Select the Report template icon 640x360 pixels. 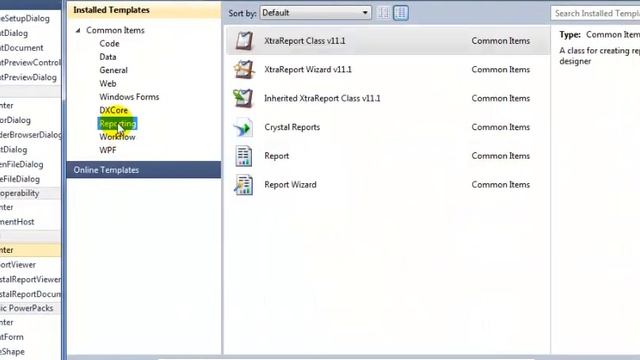(x=244, y=156)
